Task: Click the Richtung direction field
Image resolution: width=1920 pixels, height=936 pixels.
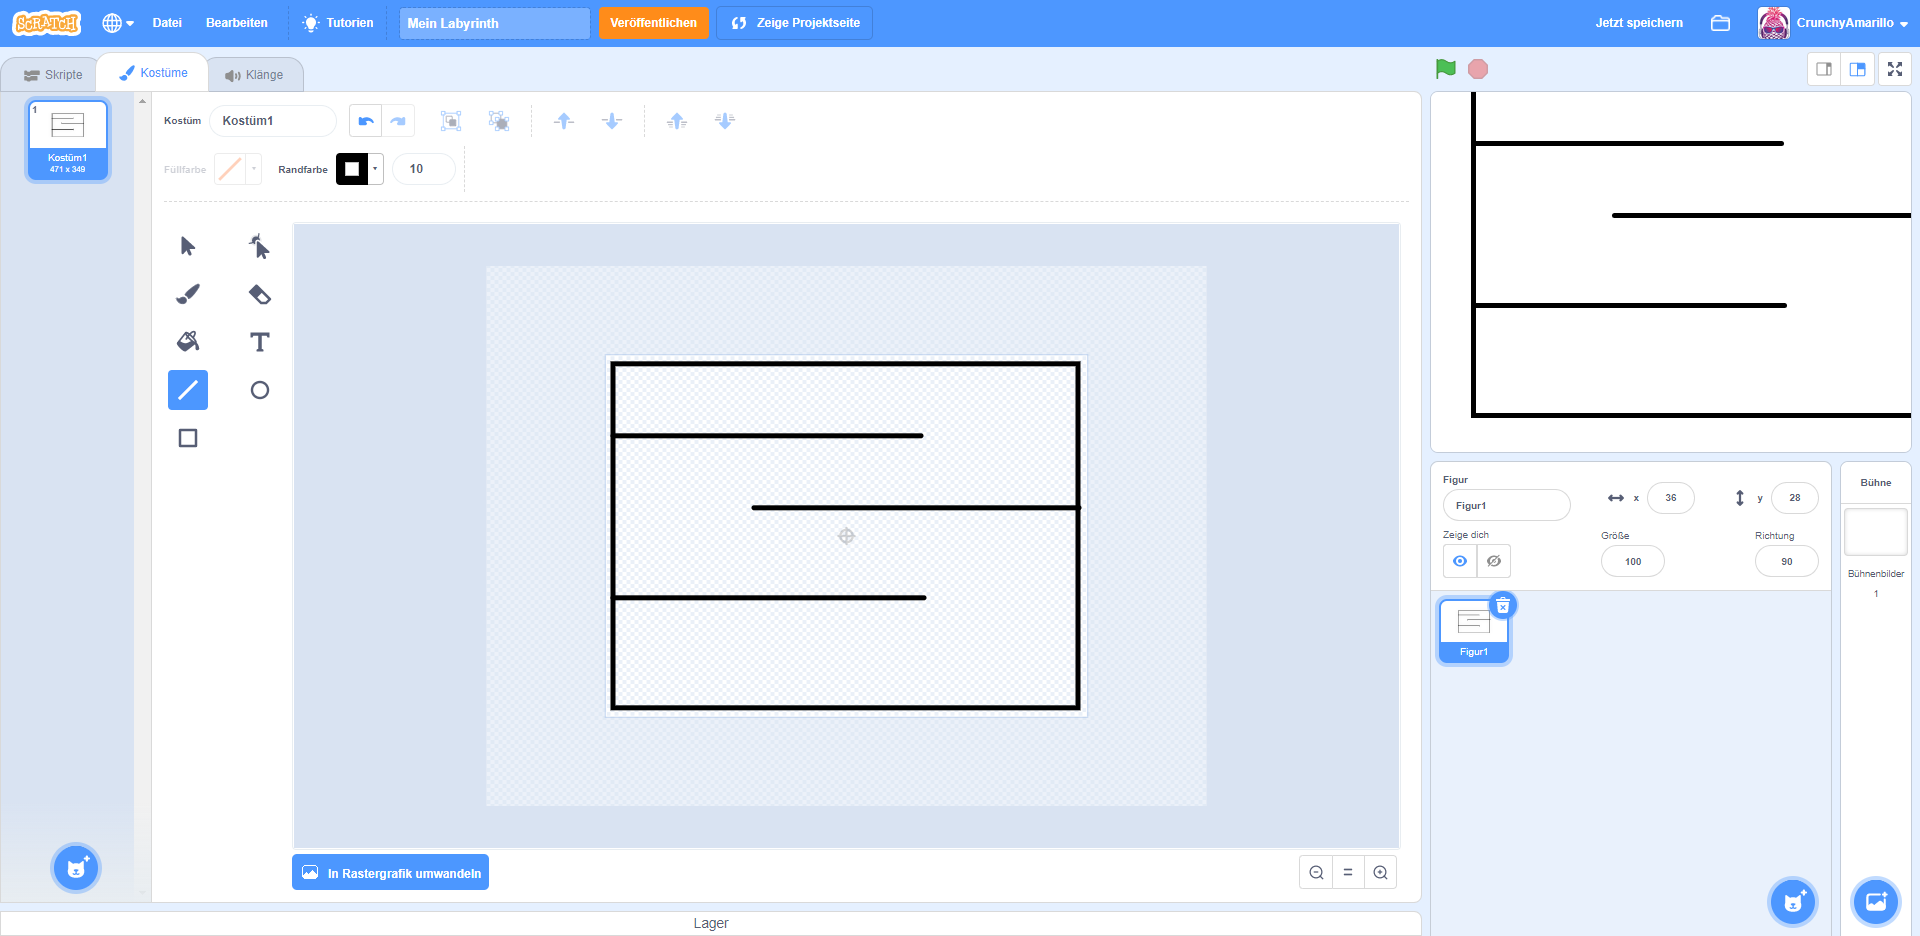Action: click(x=1787, y=561)
